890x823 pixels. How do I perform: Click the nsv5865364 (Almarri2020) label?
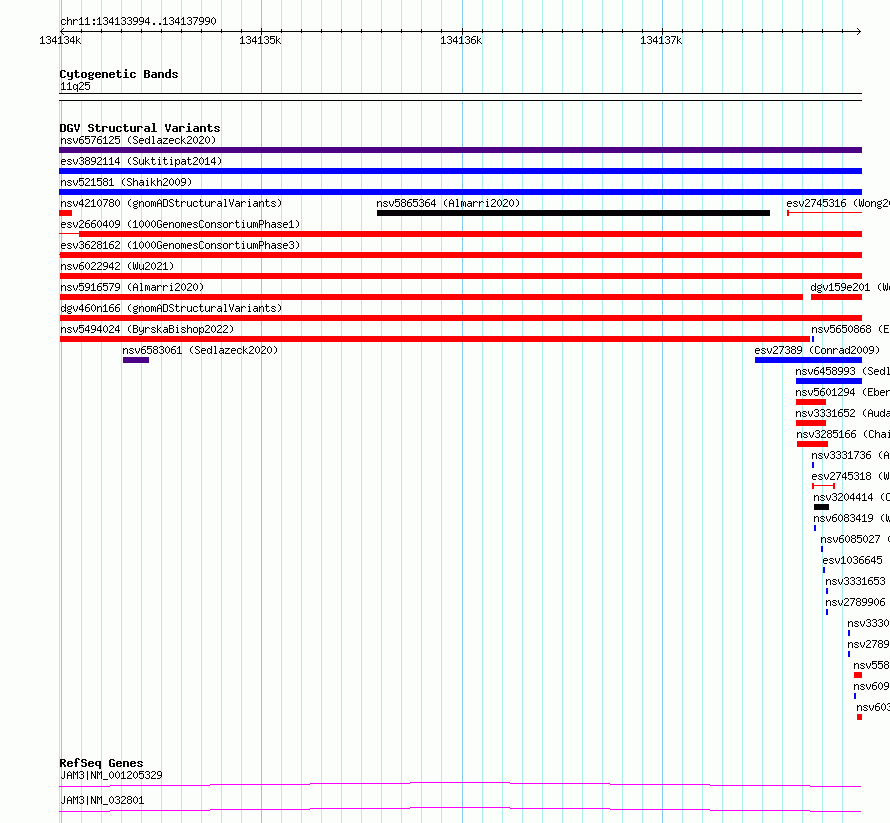coord(448,203)
